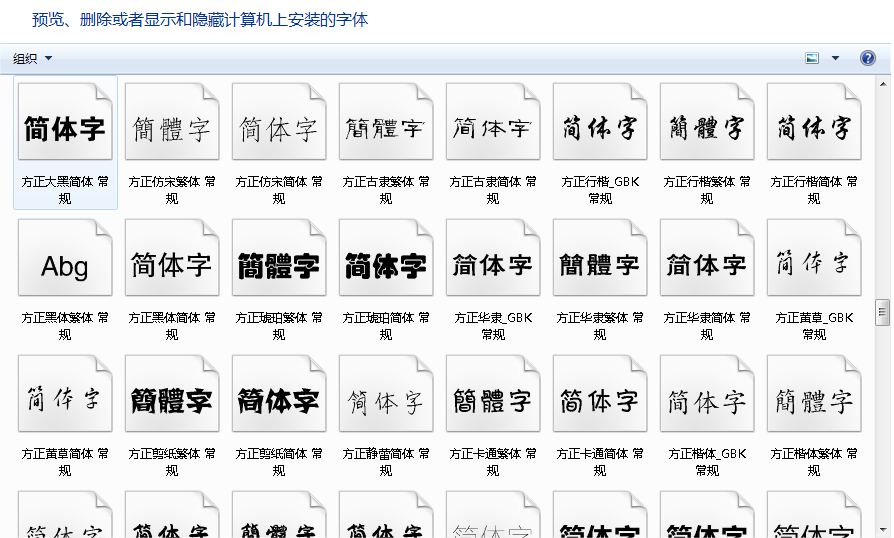Viewport: 894px width, 538px height.
Task: Click the 方正黄草_GBK 常规 label text
Action: coord(814,326)
